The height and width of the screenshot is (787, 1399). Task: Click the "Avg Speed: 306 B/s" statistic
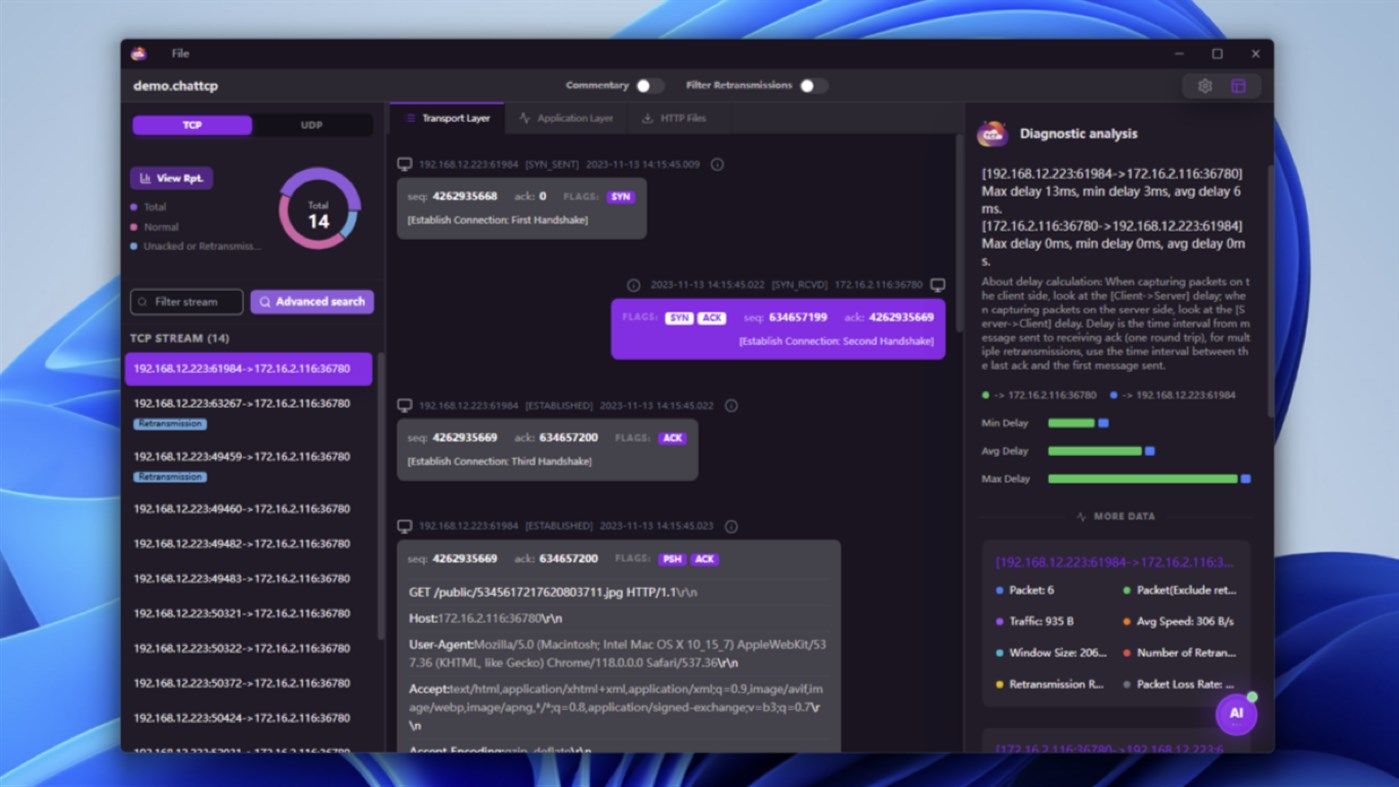point(1178,621)
